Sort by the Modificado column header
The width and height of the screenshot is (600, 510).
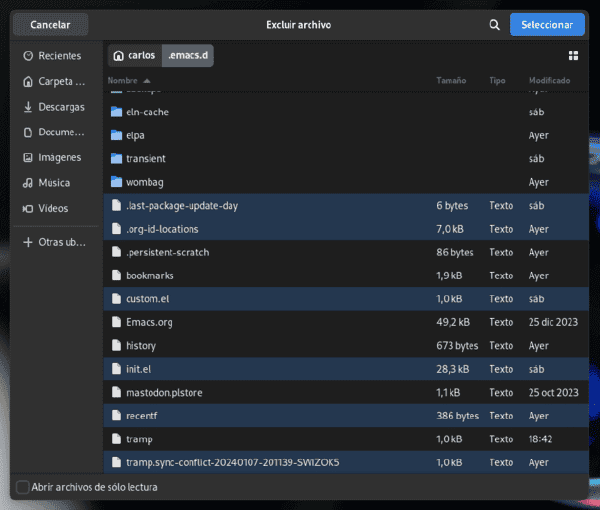click(549, 81)
